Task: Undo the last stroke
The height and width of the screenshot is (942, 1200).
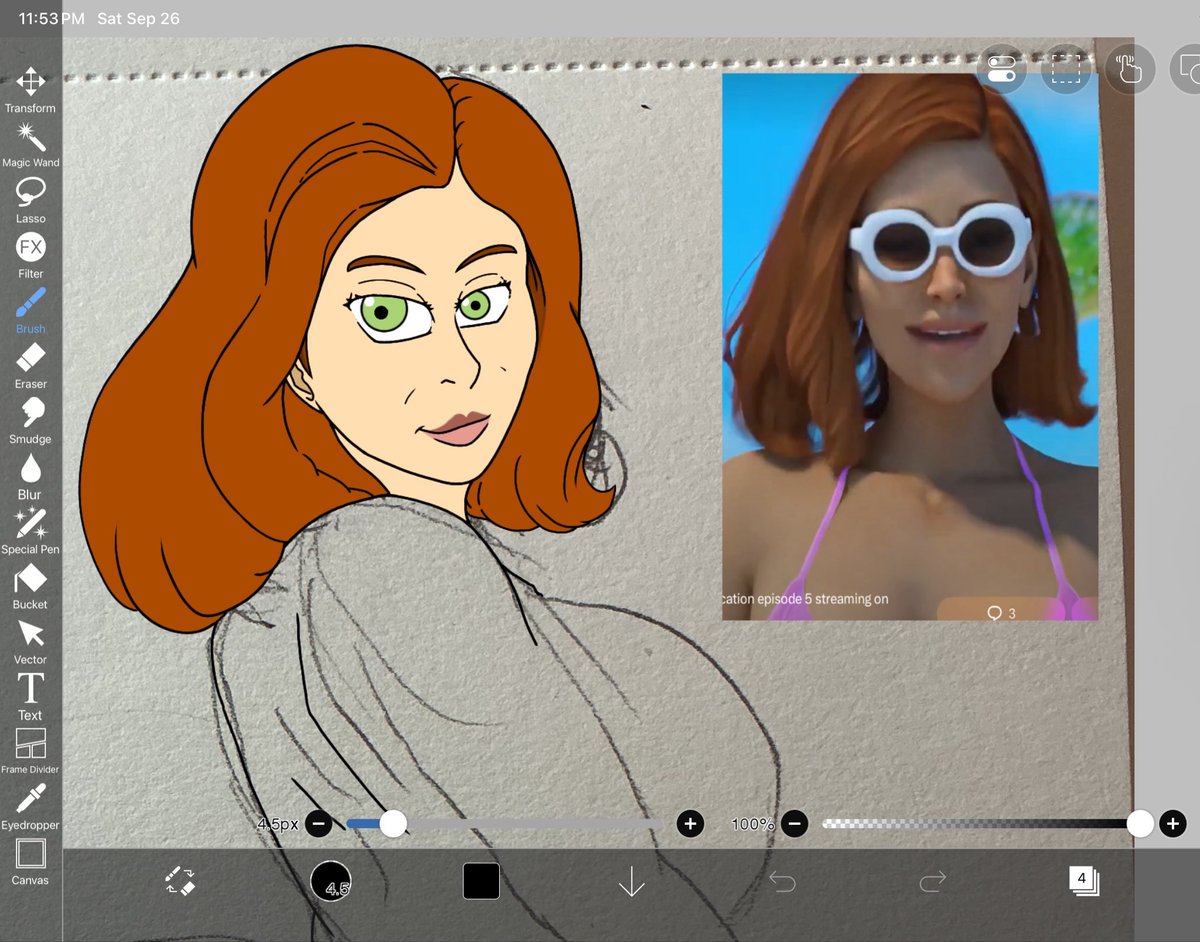Action: (782, 881)
